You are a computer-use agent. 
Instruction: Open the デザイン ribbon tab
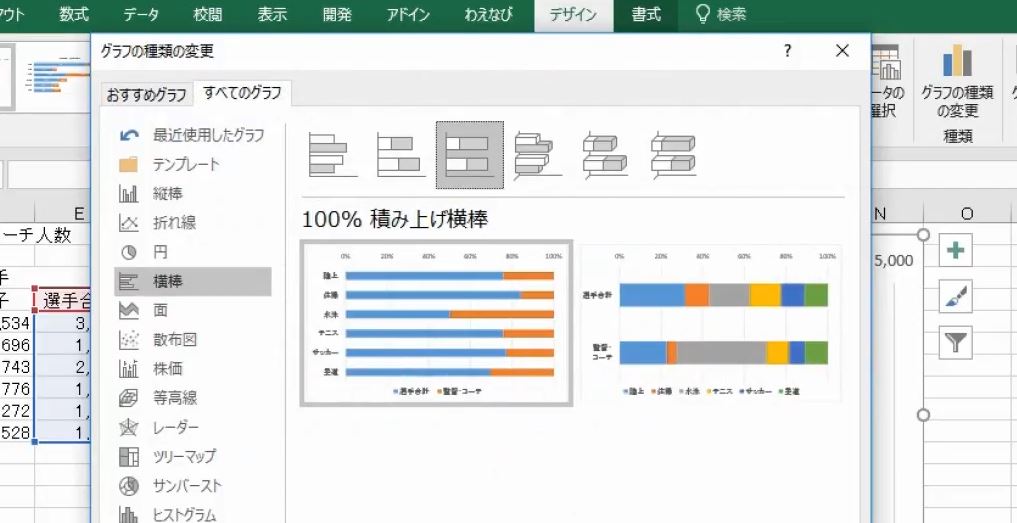[x=573, y=15]
